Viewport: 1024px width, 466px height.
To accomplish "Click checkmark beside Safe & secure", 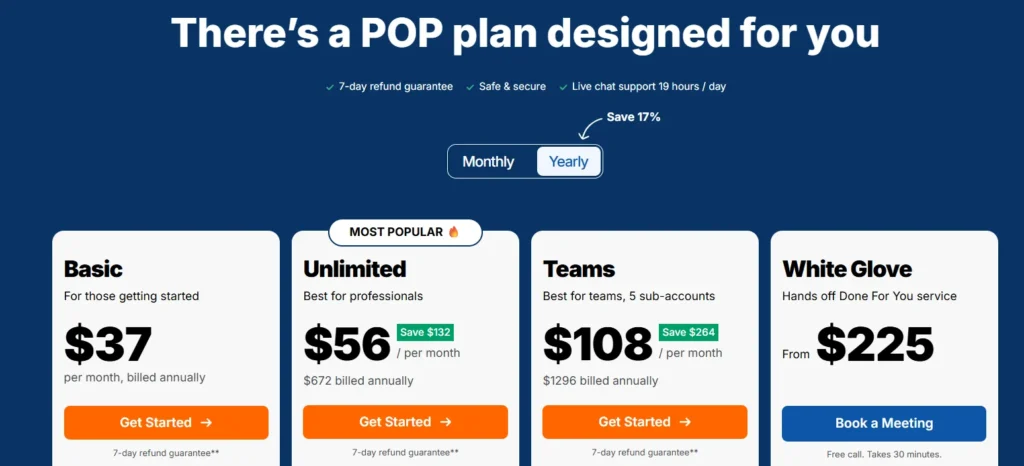I will coord(470,87).
